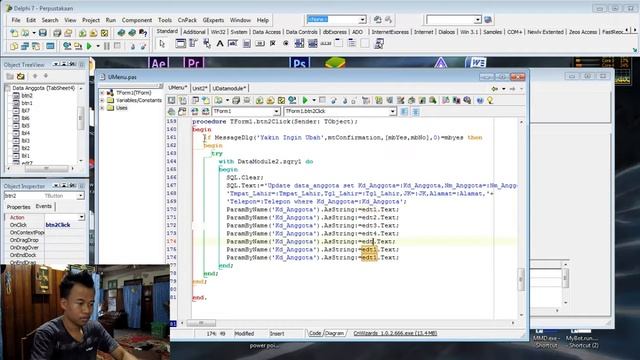The height and width of the screenshot is (360, 640).
Task: Expand the TForm1(TForm) node in code explorer
Action: [x=102, y=93]
